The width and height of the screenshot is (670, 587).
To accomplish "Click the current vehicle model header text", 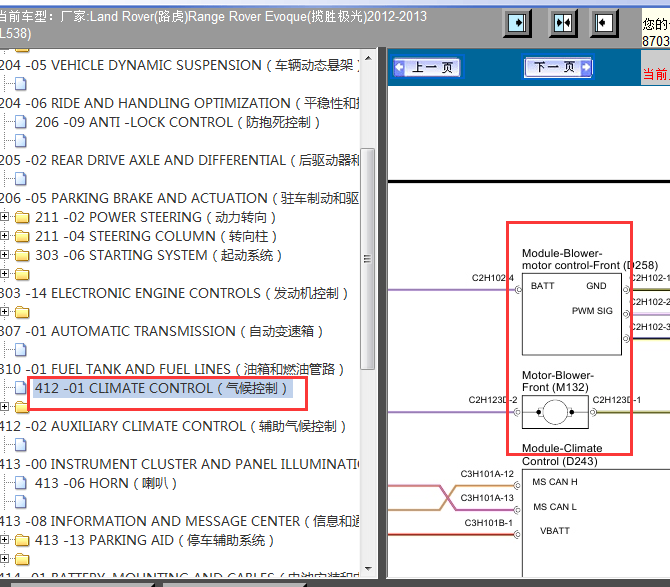I will point(213,25).
